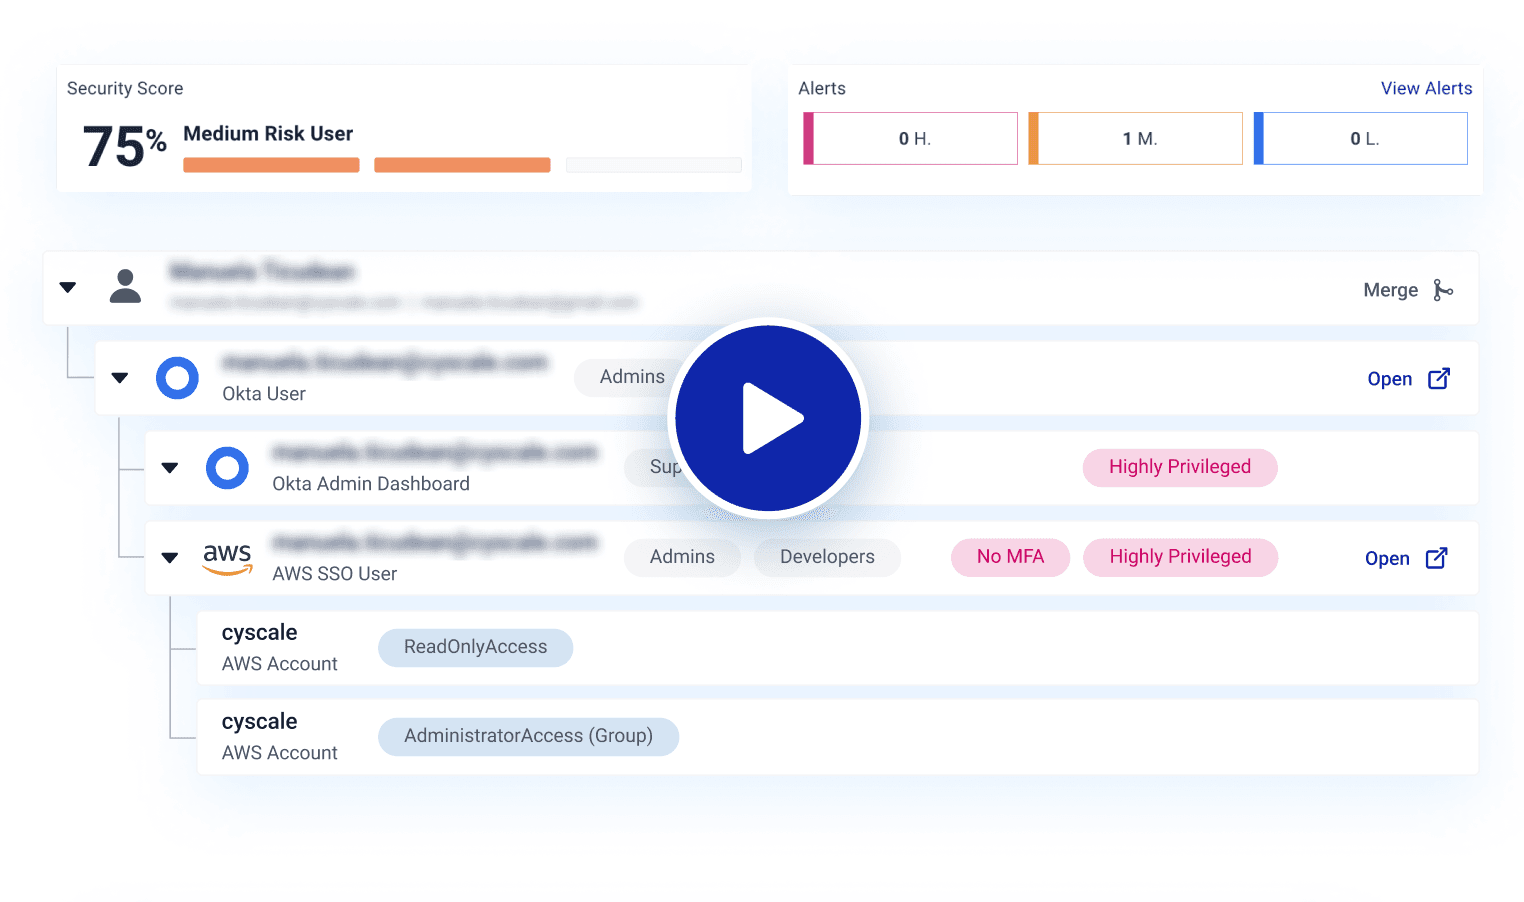Click the Merge branch icon

click(x=1442, y=290)
